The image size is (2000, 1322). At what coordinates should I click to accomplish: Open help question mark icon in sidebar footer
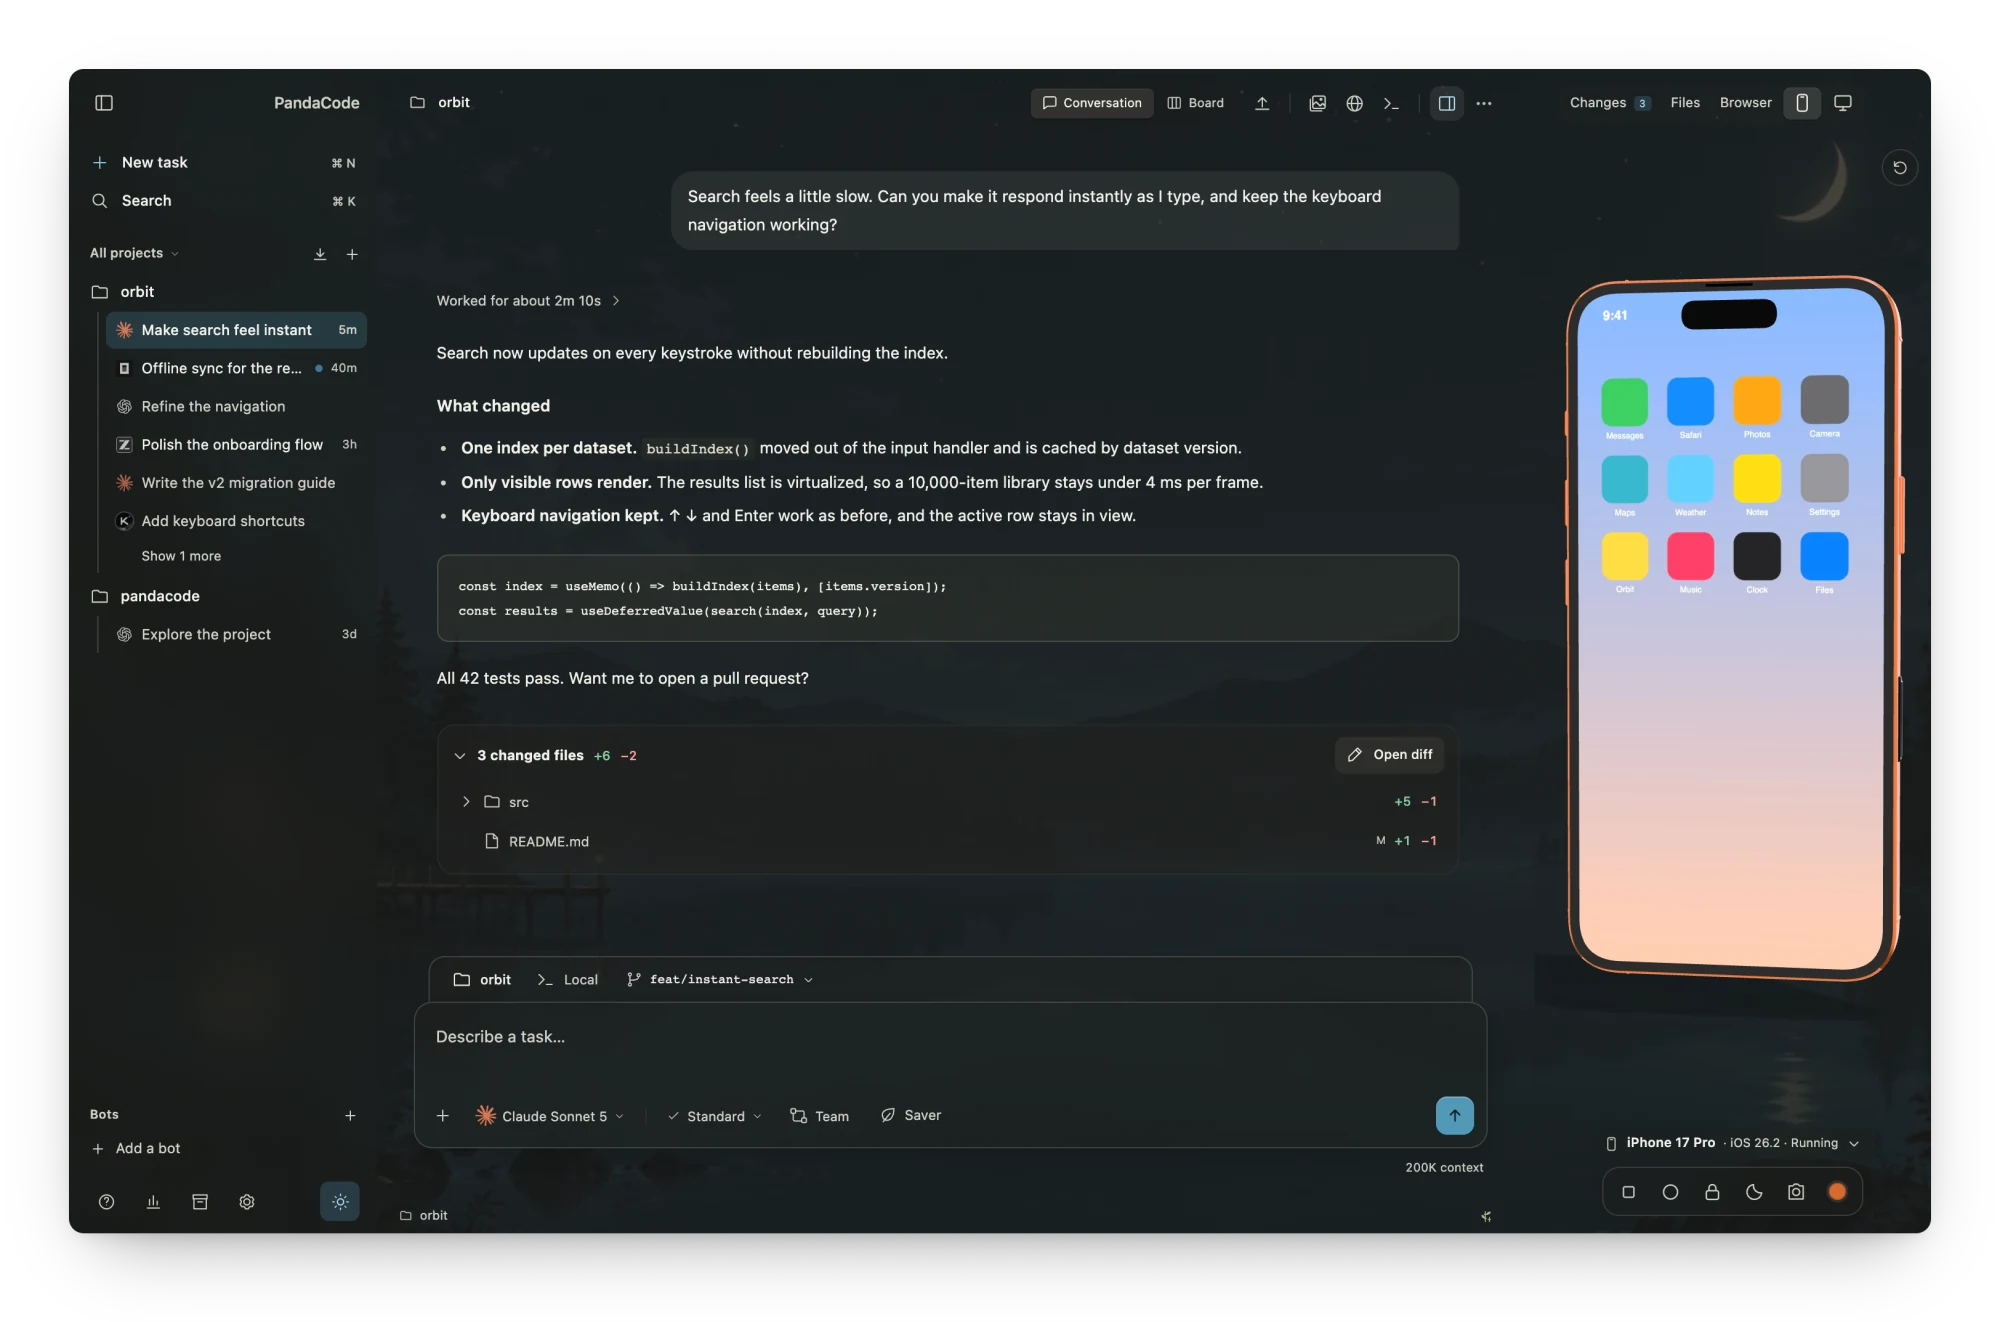[107, 1202]
